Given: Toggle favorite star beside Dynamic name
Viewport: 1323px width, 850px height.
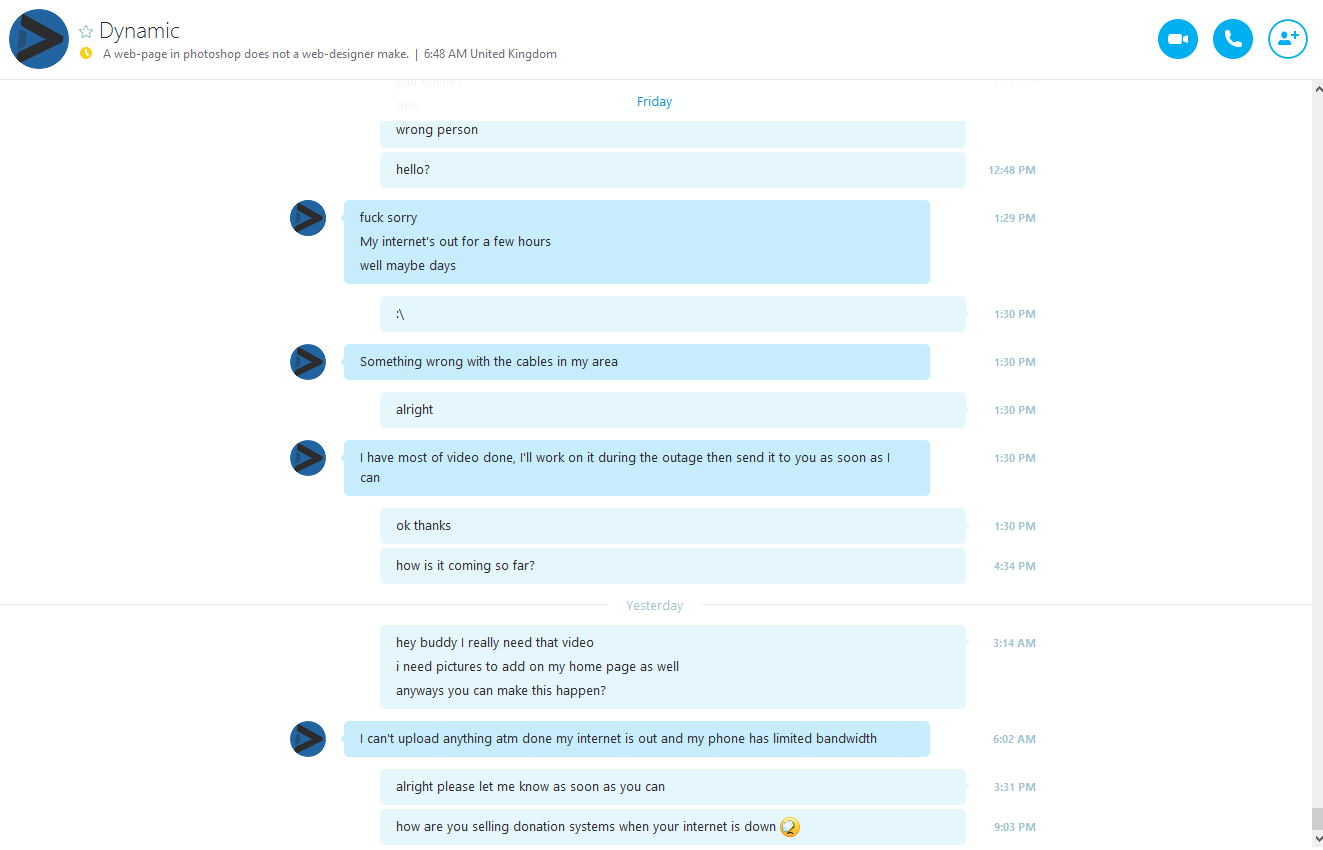Looking at the screenshot, I should point(86,32).
